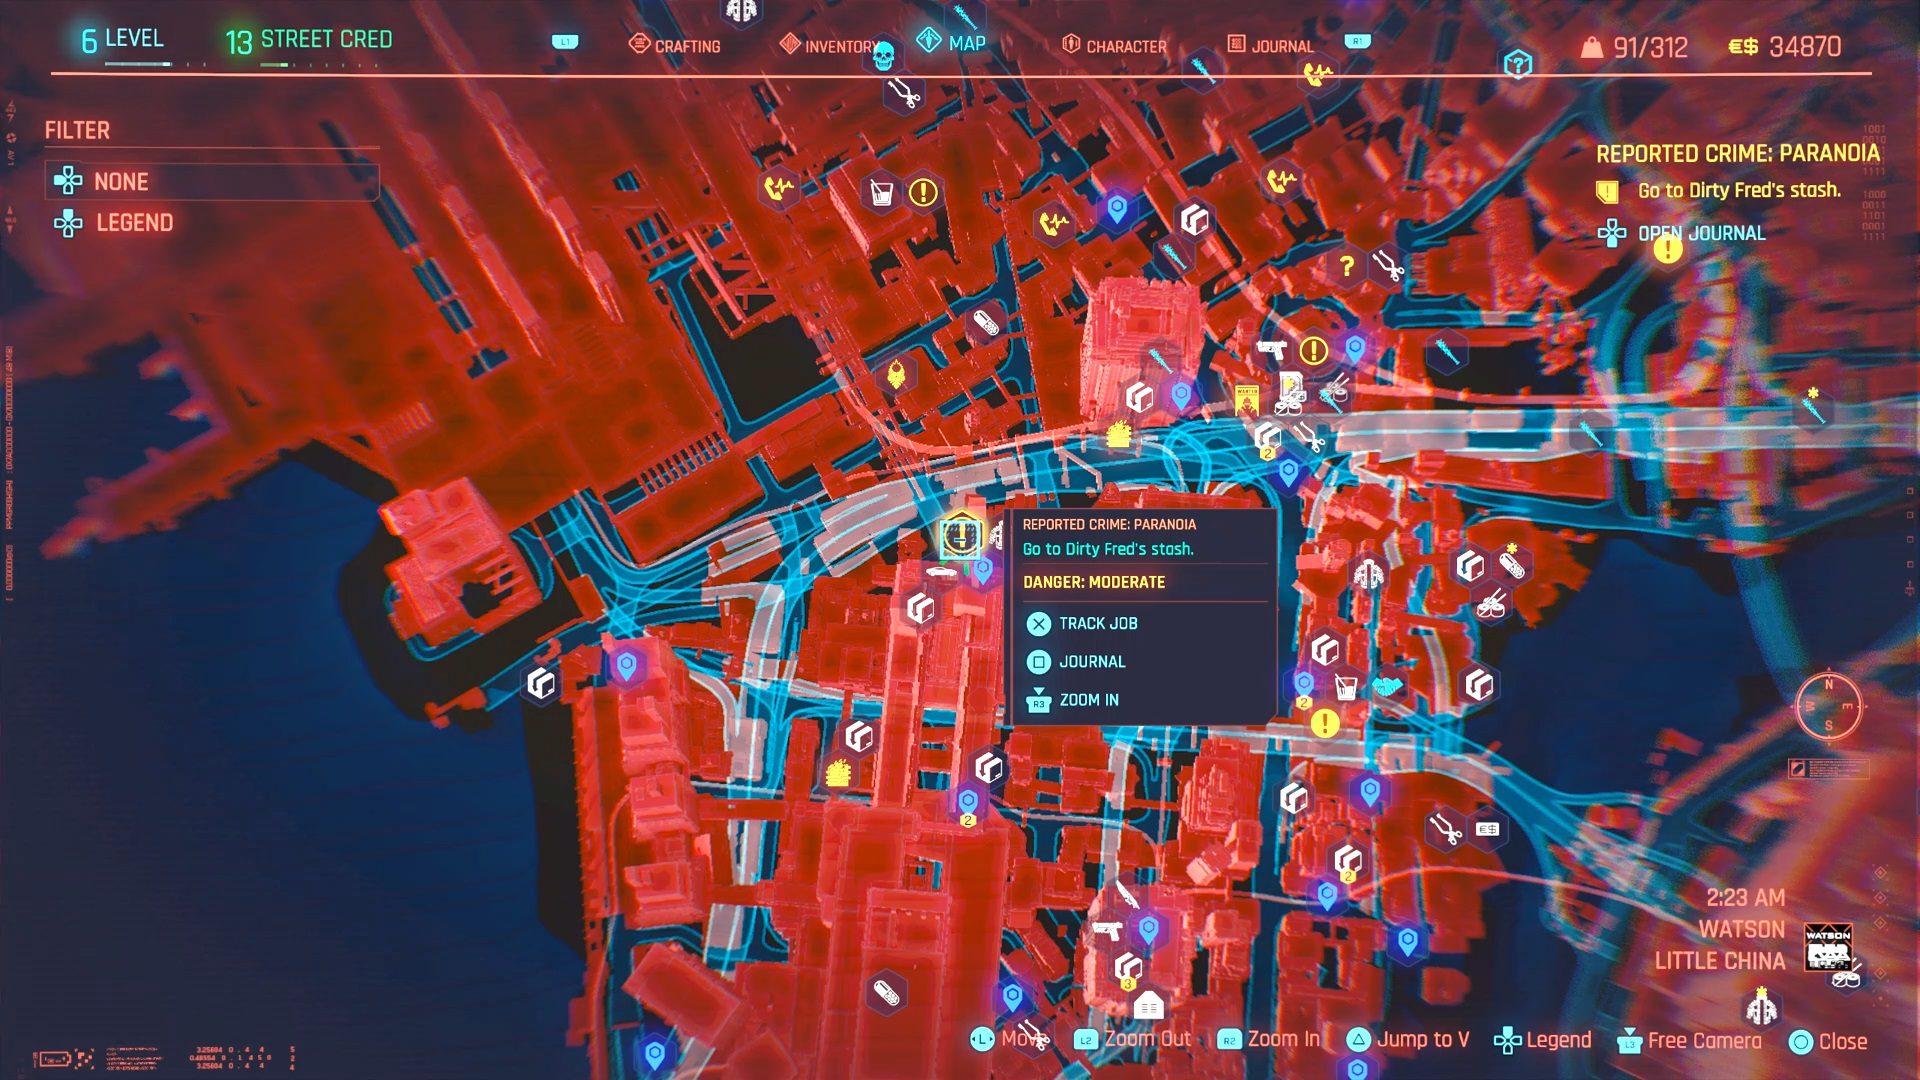
Task: Click the handshake fixer icon
Action: click(1388, 687)
